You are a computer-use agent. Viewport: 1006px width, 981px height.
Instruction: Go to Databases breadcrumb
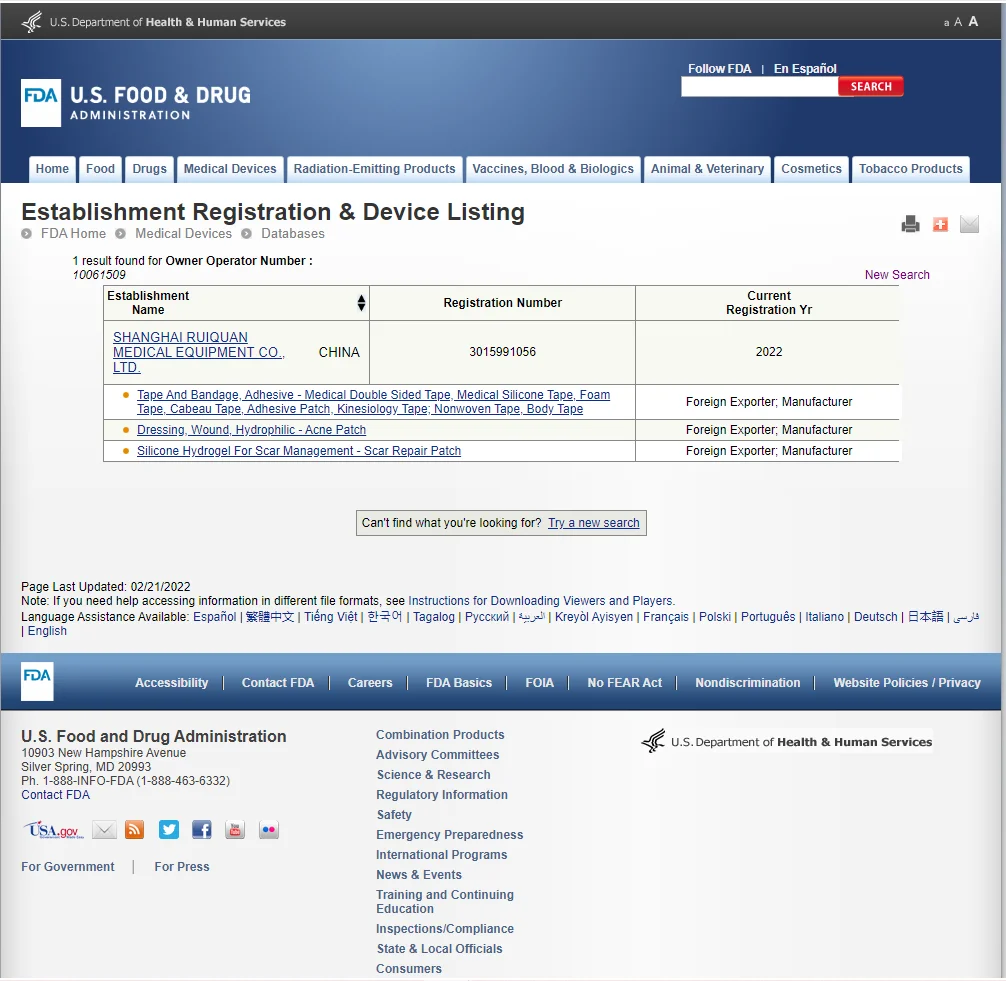(x=293, y=234)
